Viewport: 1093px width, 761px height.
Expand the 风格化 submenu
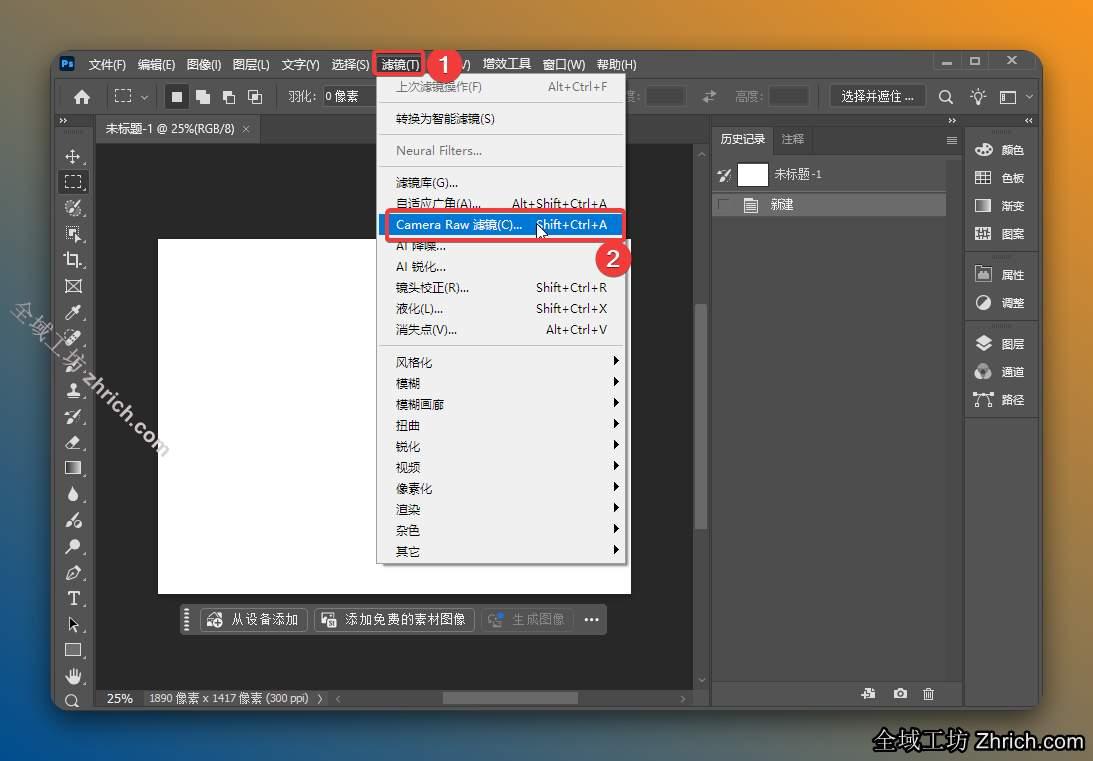[501, 362]
